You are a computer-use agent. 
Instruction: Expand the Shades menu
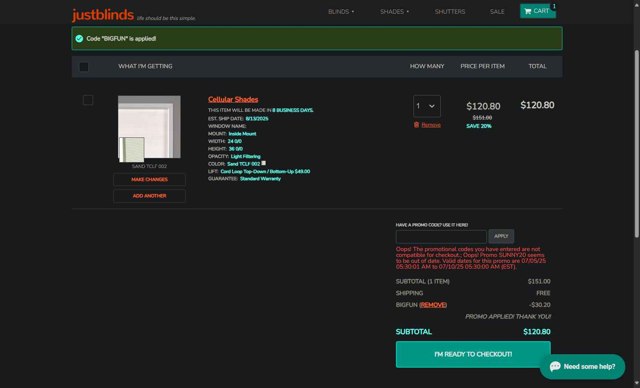tap(394, 12)
